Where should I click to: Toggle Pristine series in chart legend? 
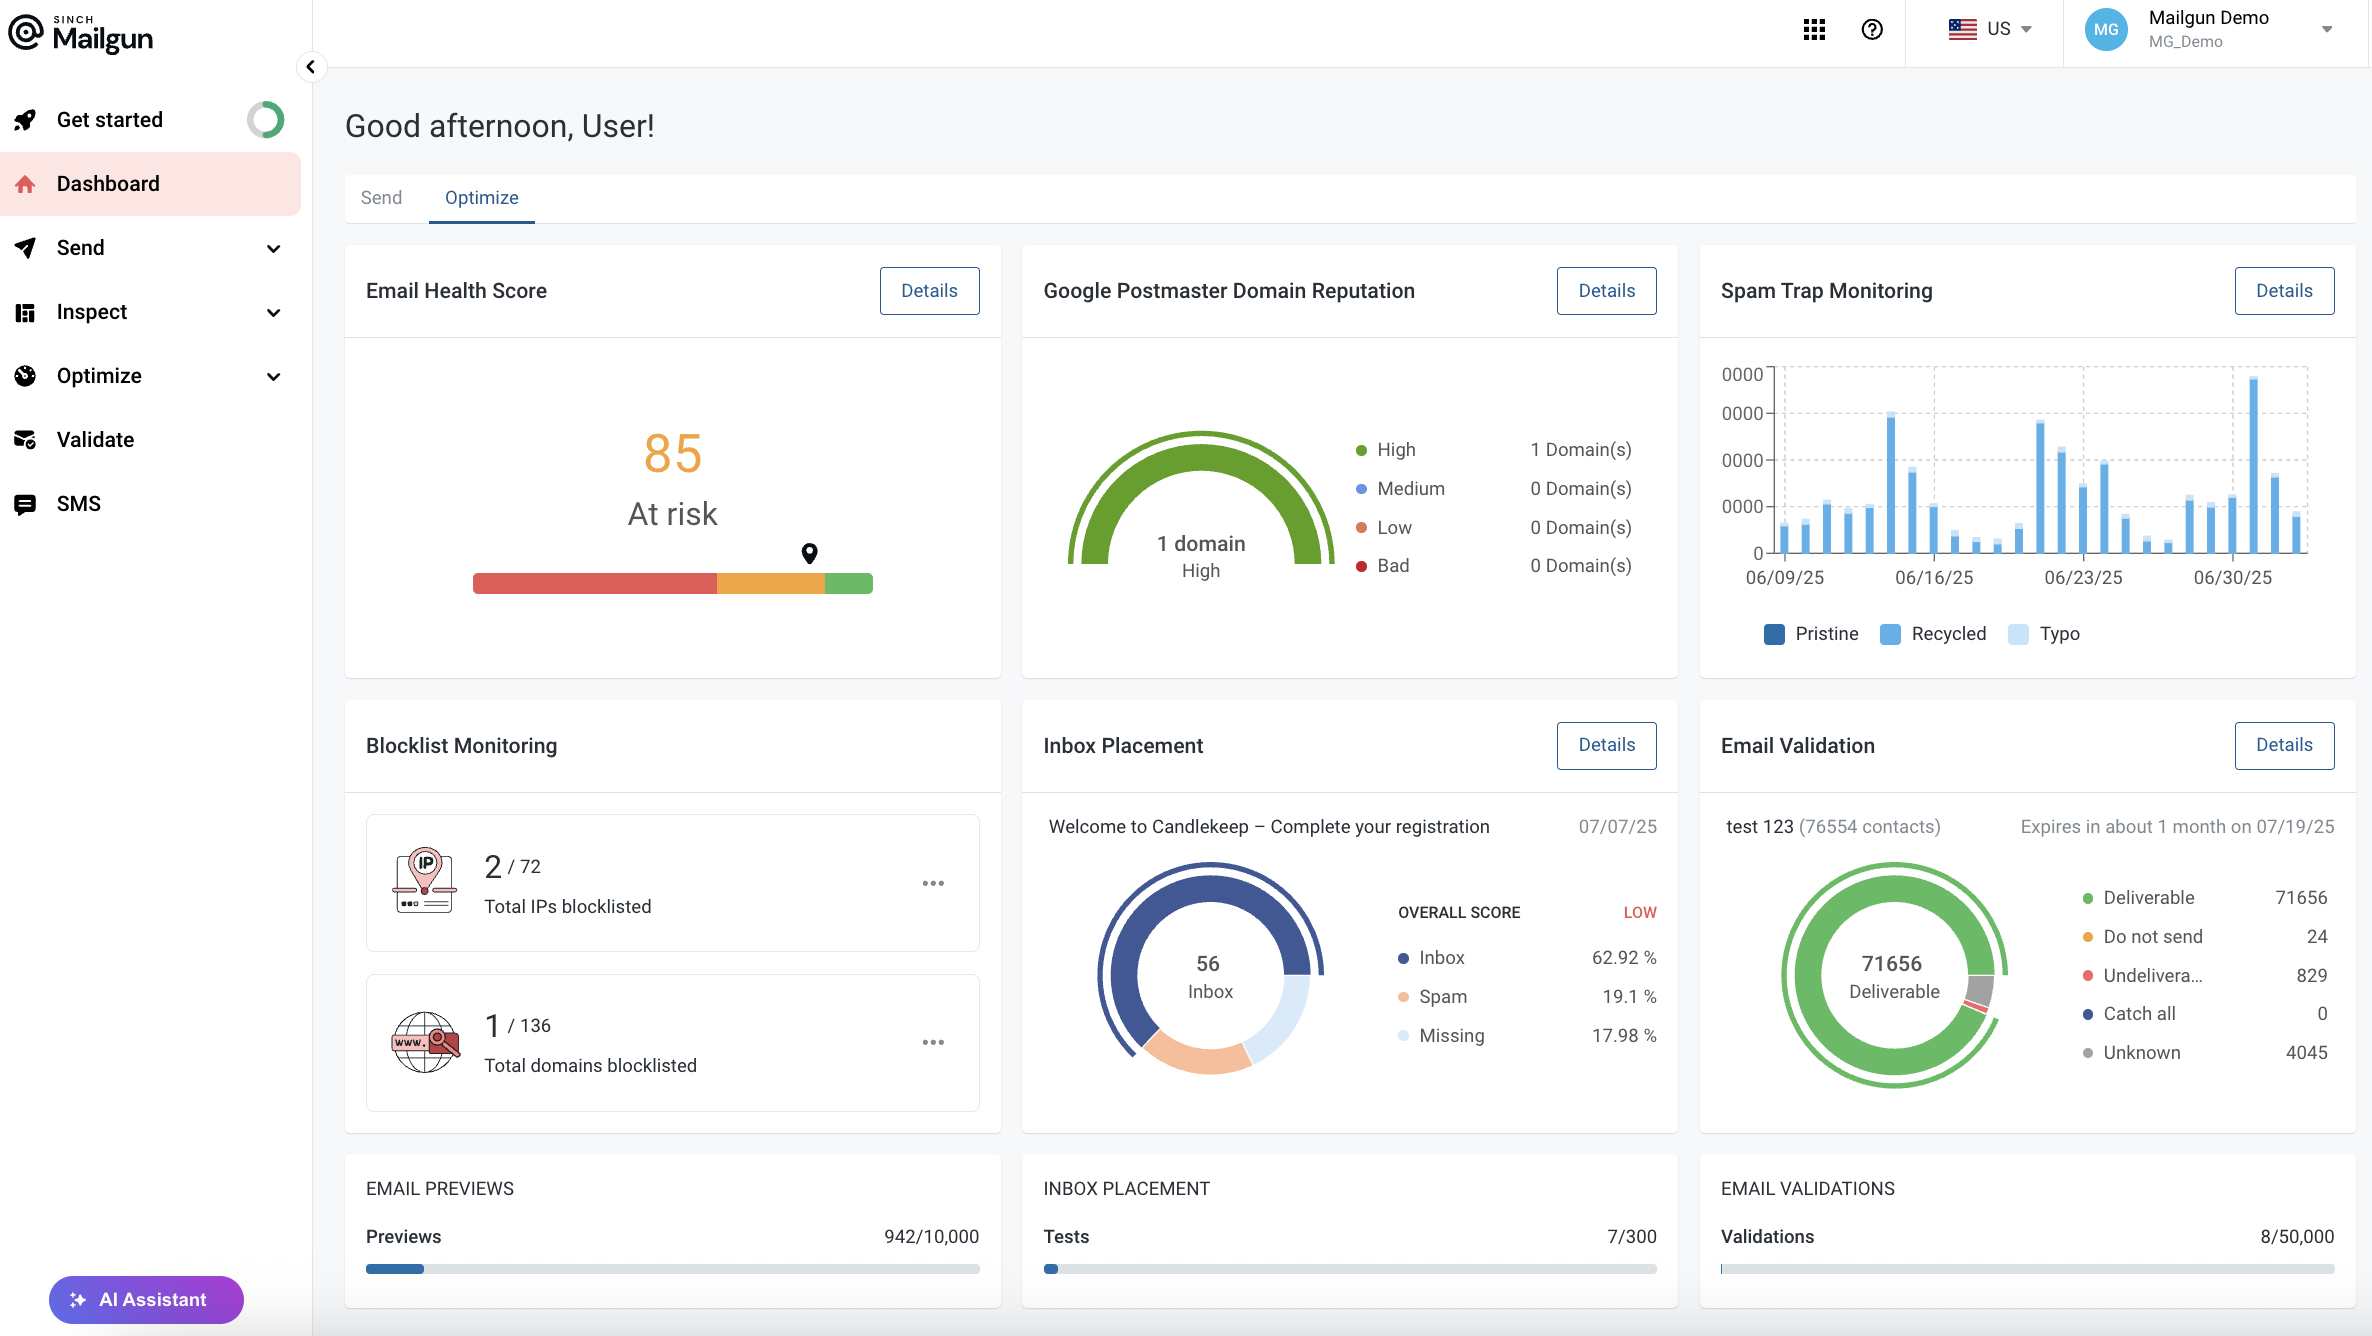1811,634
